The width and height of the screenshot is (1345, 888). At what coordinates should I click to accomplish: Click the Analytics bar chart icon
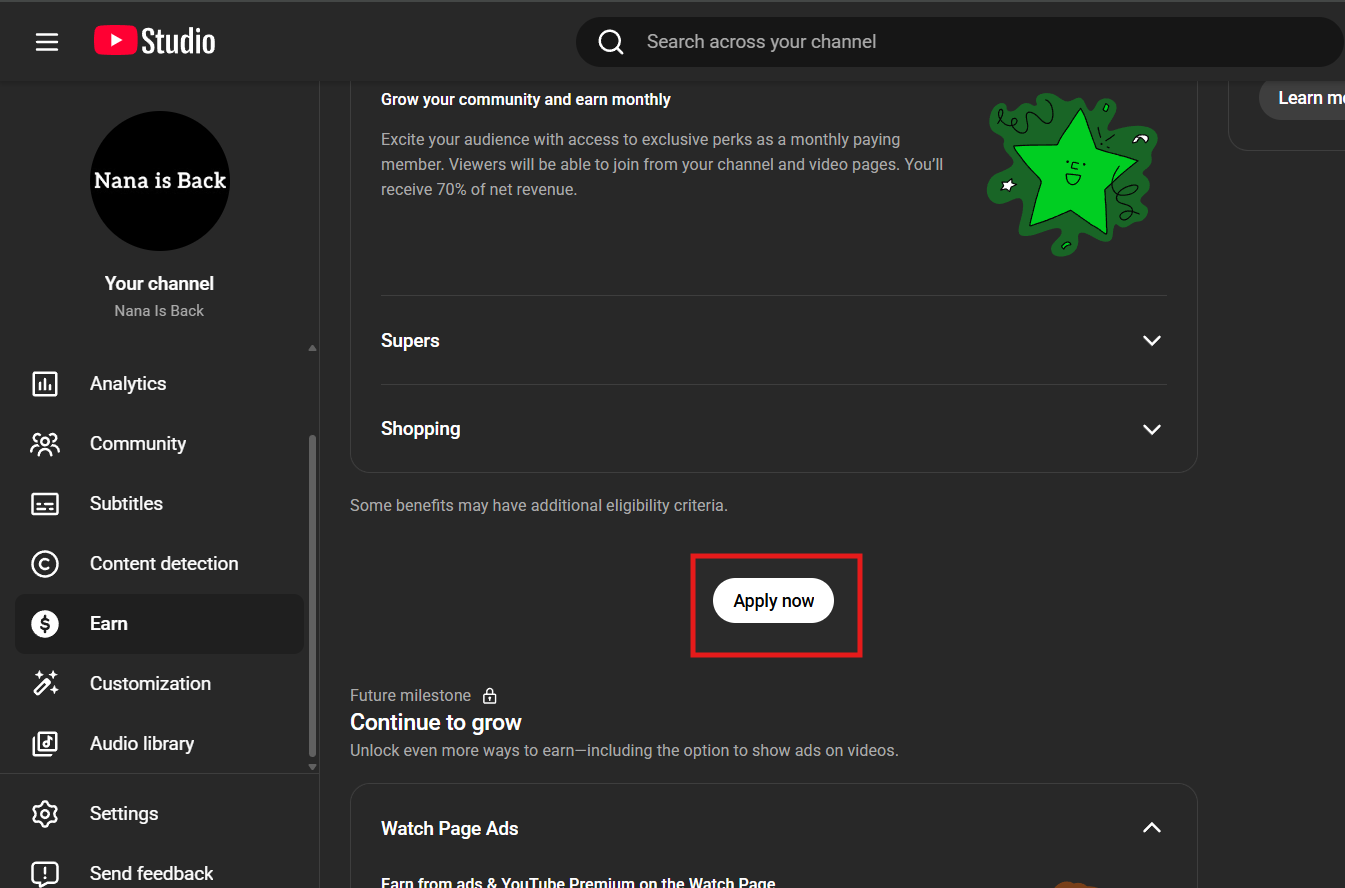point(45,384)
